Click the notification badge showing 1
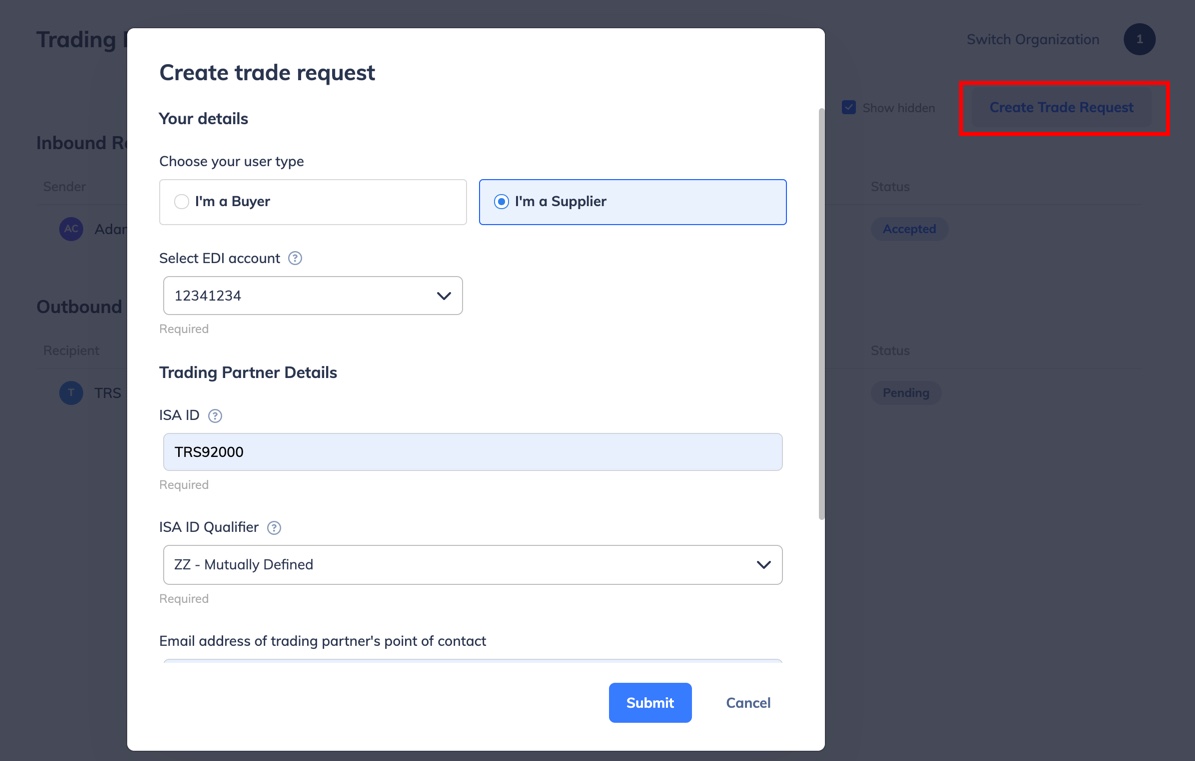1195x761 pixels. coord(1139,39)
